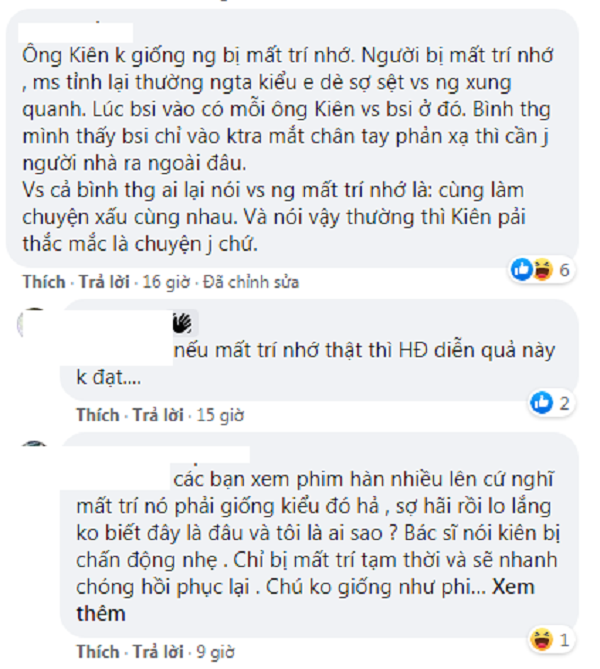Show reaction count 6 details on first comment

click(x=564, y=269)
